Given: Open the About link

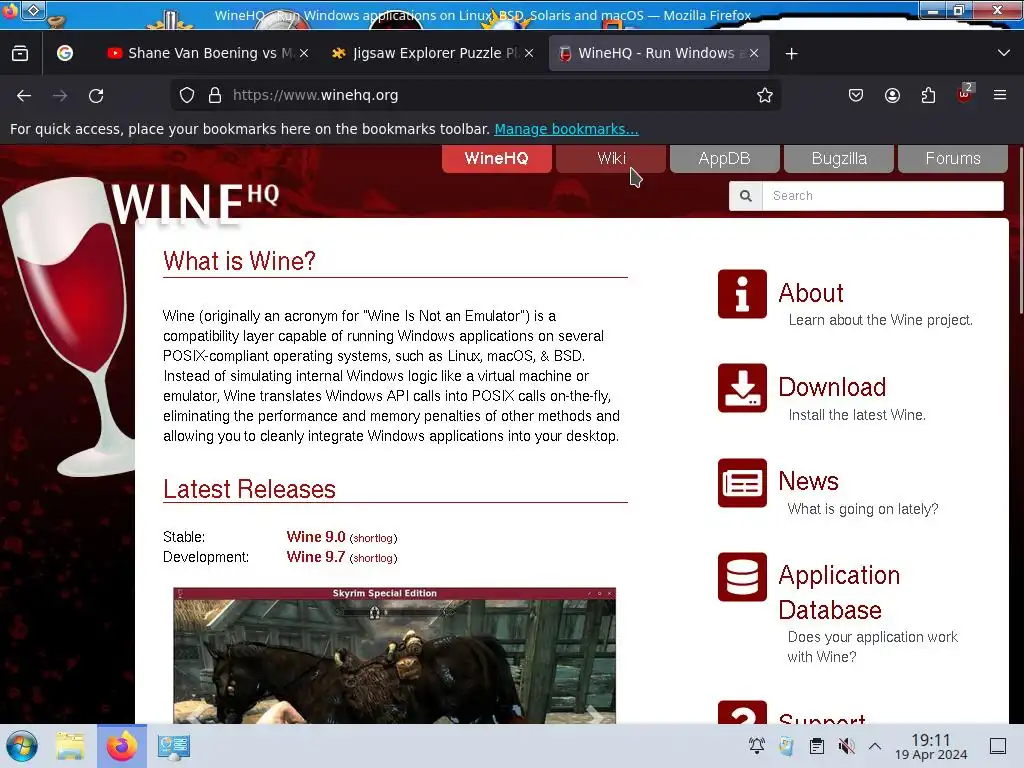Looking at the screenshot, I should (810, 293).
